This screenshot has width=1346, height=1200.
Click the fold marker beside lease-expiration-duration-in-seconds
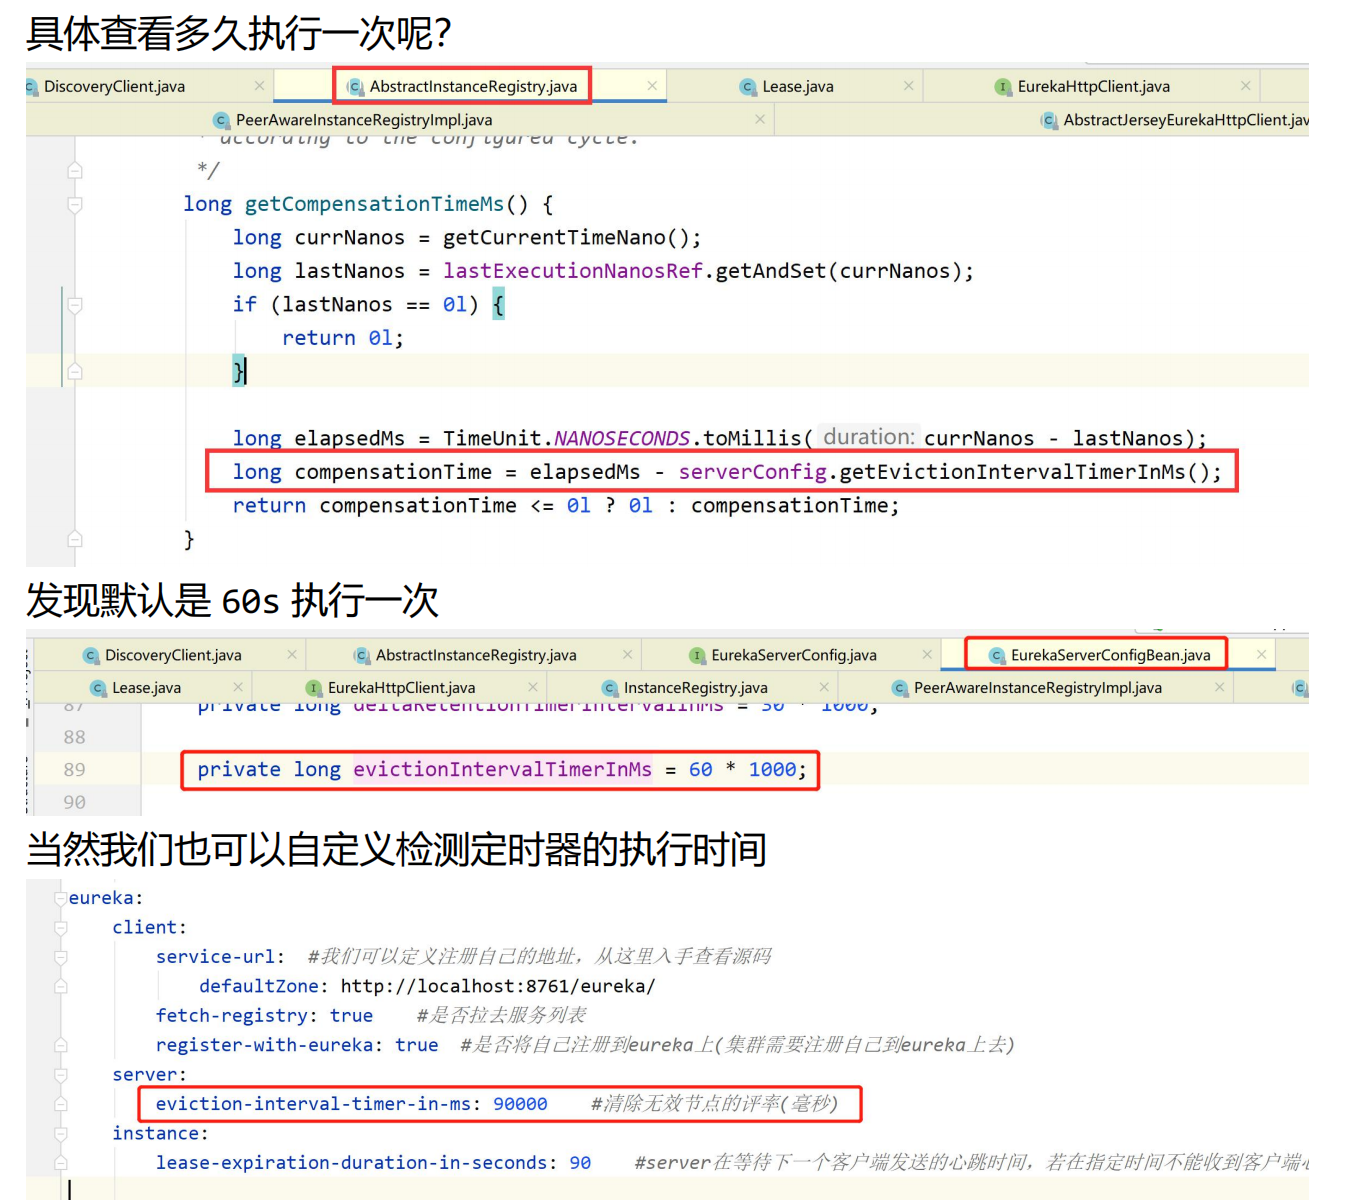click(x=61, y=1163)
